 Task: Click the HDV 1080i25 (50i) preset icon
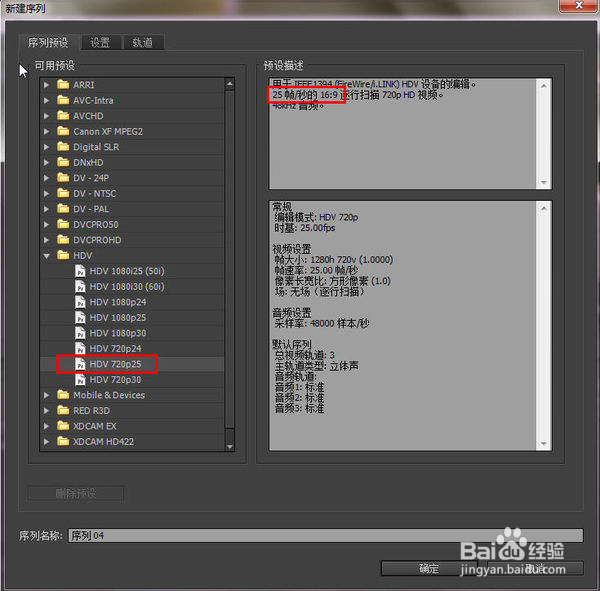81,271
